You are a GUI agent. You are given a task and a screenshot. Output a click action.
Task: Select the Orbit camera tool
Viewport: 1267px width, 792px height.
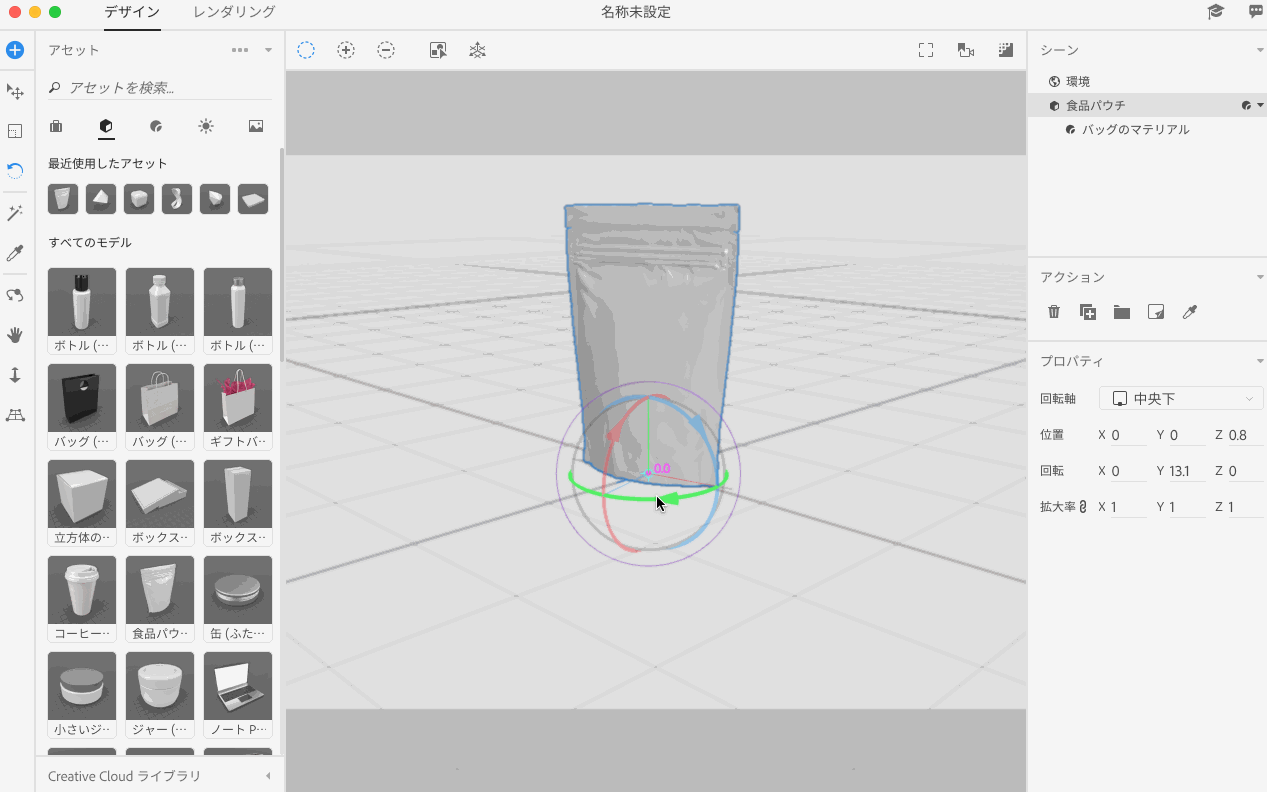click(15, 295)
